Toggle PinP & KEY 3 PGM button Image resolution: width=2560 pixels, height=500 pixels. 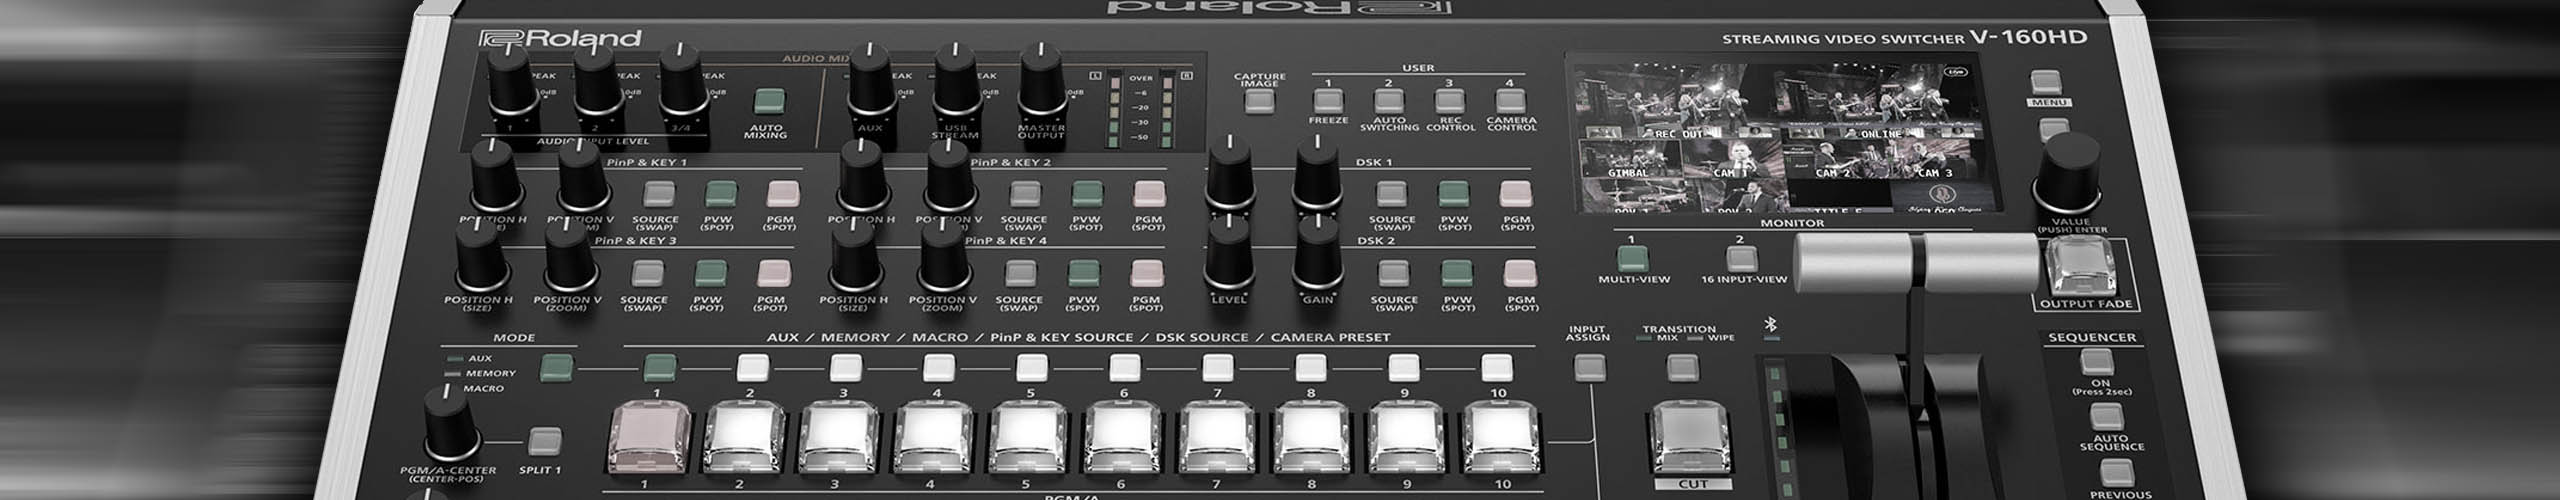[x=773, y=273]
